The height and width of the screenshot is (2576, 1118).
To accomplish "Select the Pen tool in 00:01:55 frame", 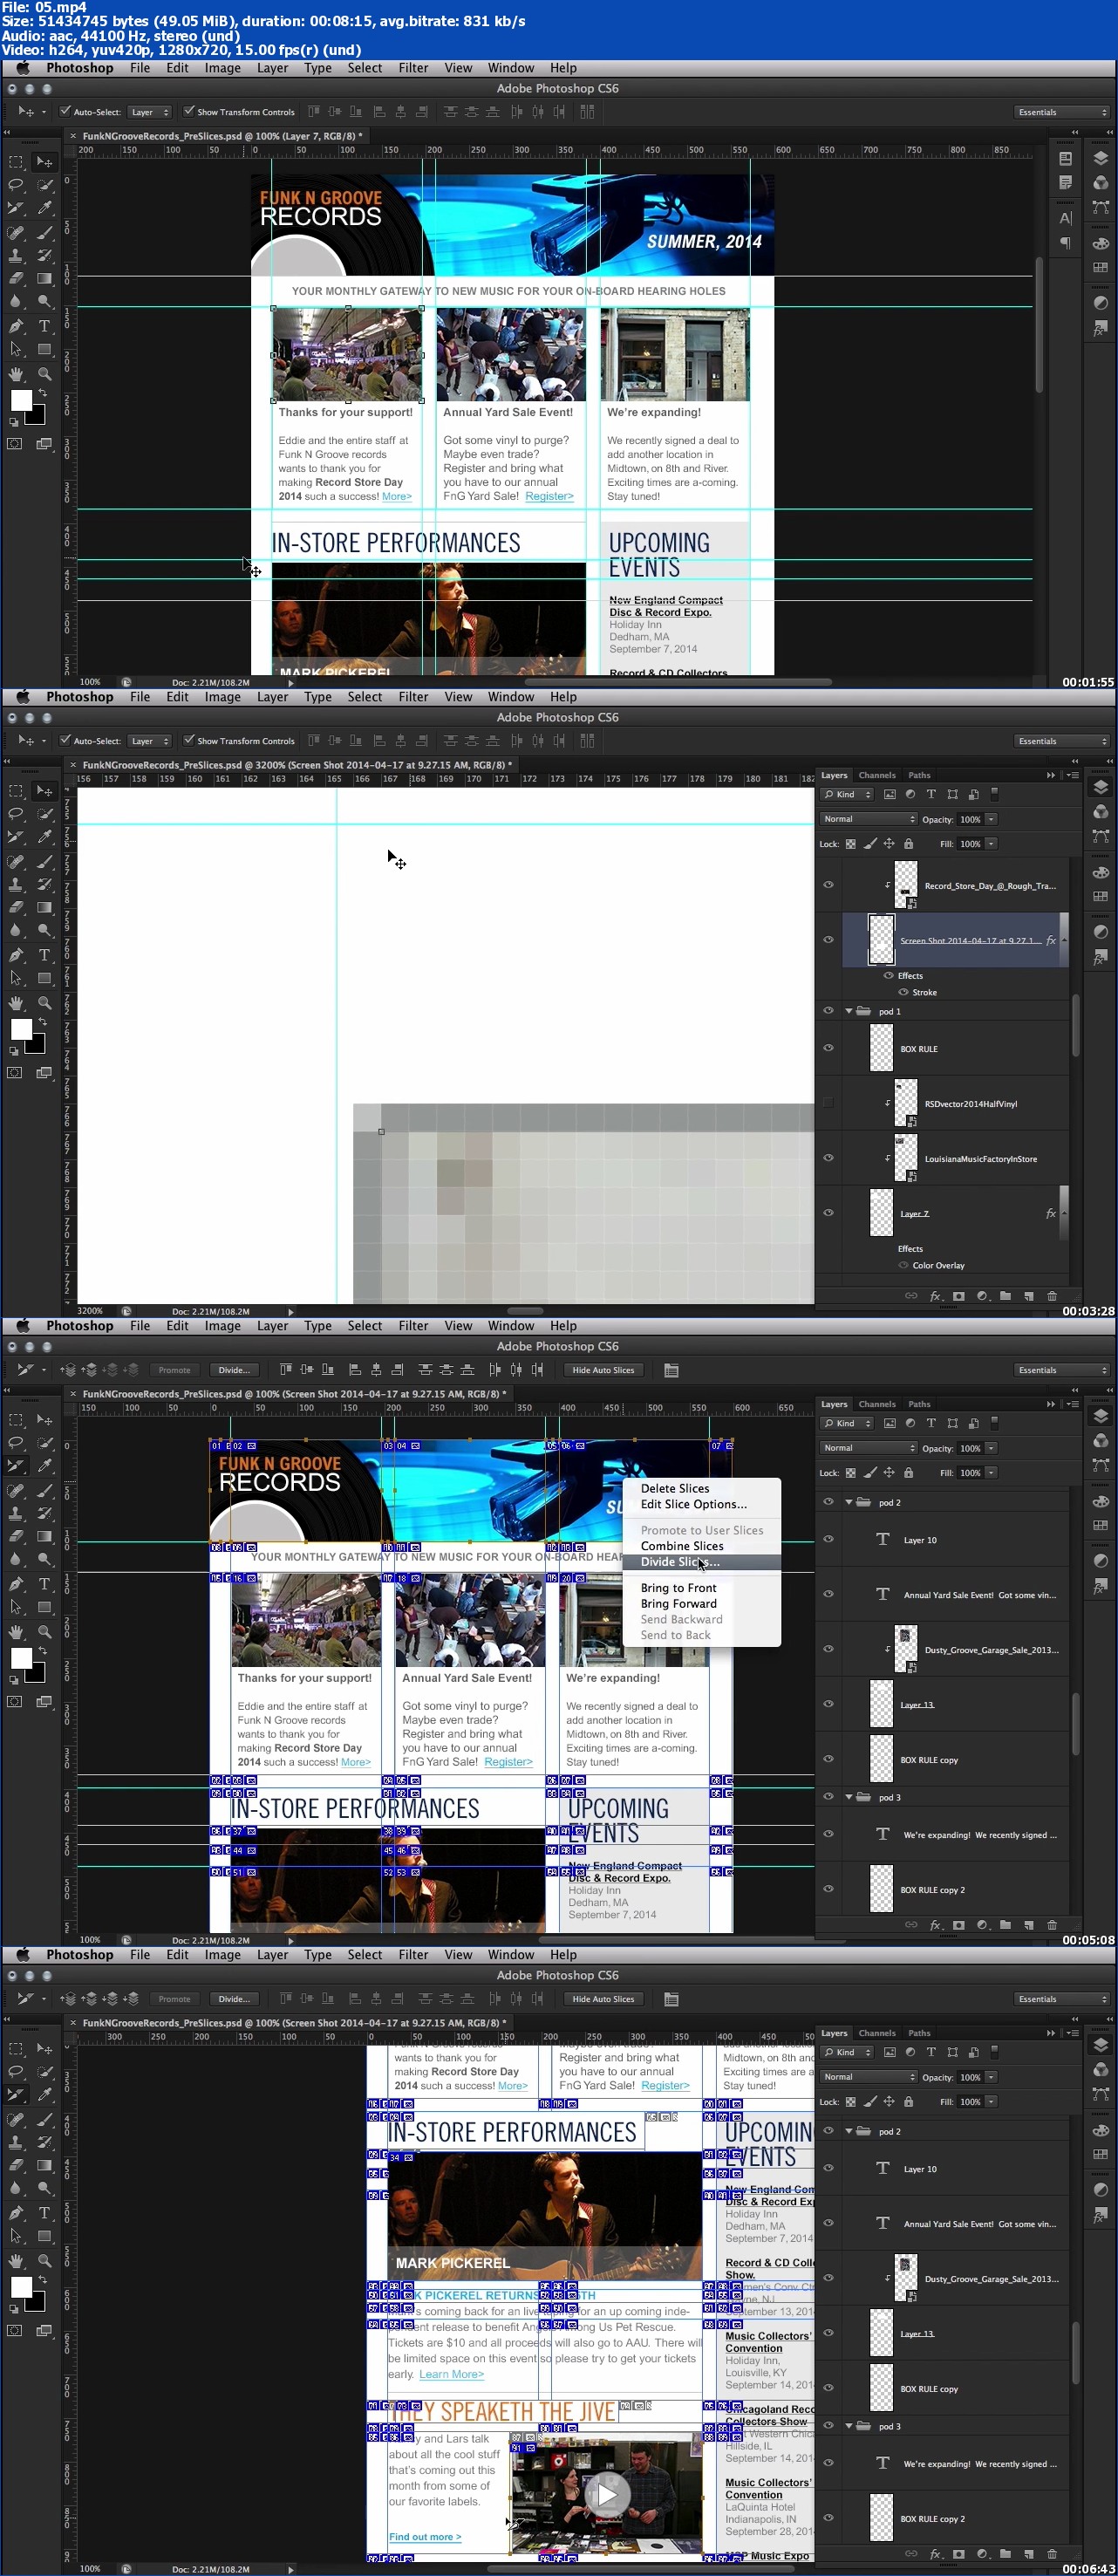I will click(16, 326).
